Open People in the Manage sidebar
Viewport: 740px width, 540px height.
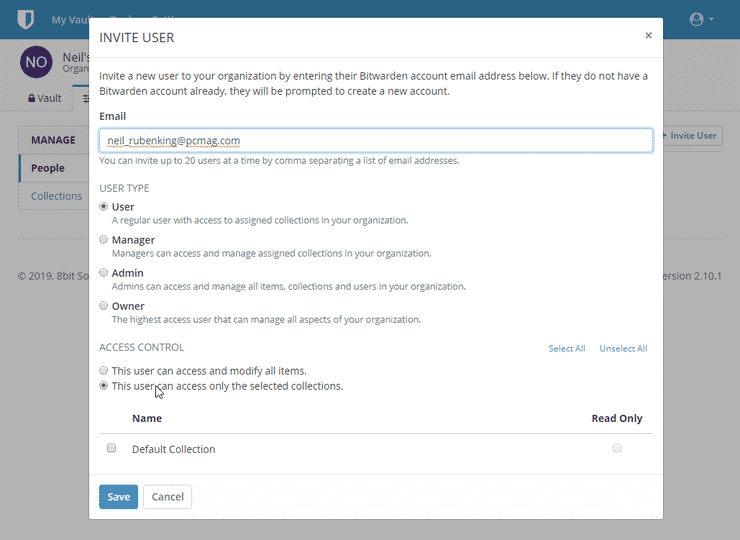point(54,168)
